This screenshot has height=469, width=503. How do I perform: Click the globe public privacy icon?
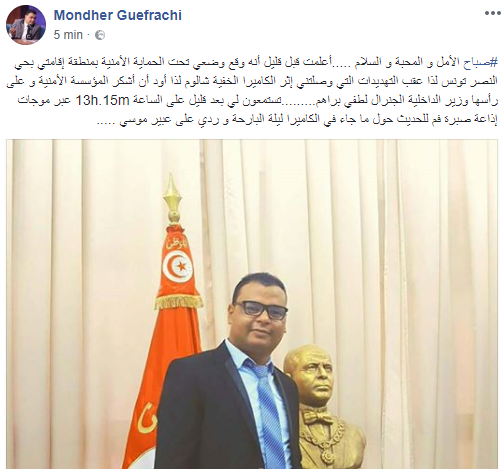pyautogui.click(x=100, y=35)
